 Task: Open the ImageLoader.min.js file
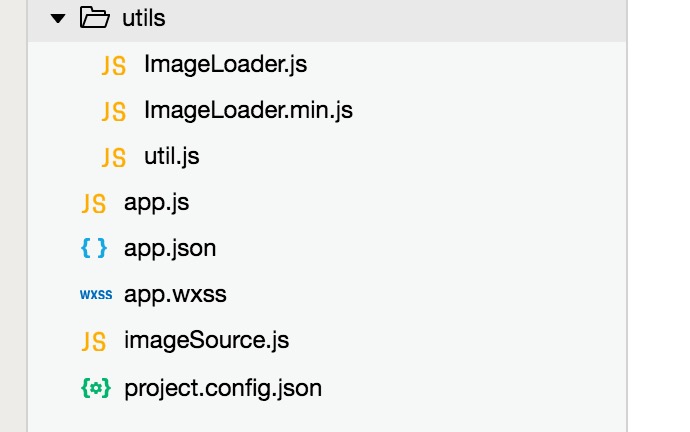pos(249,110)
